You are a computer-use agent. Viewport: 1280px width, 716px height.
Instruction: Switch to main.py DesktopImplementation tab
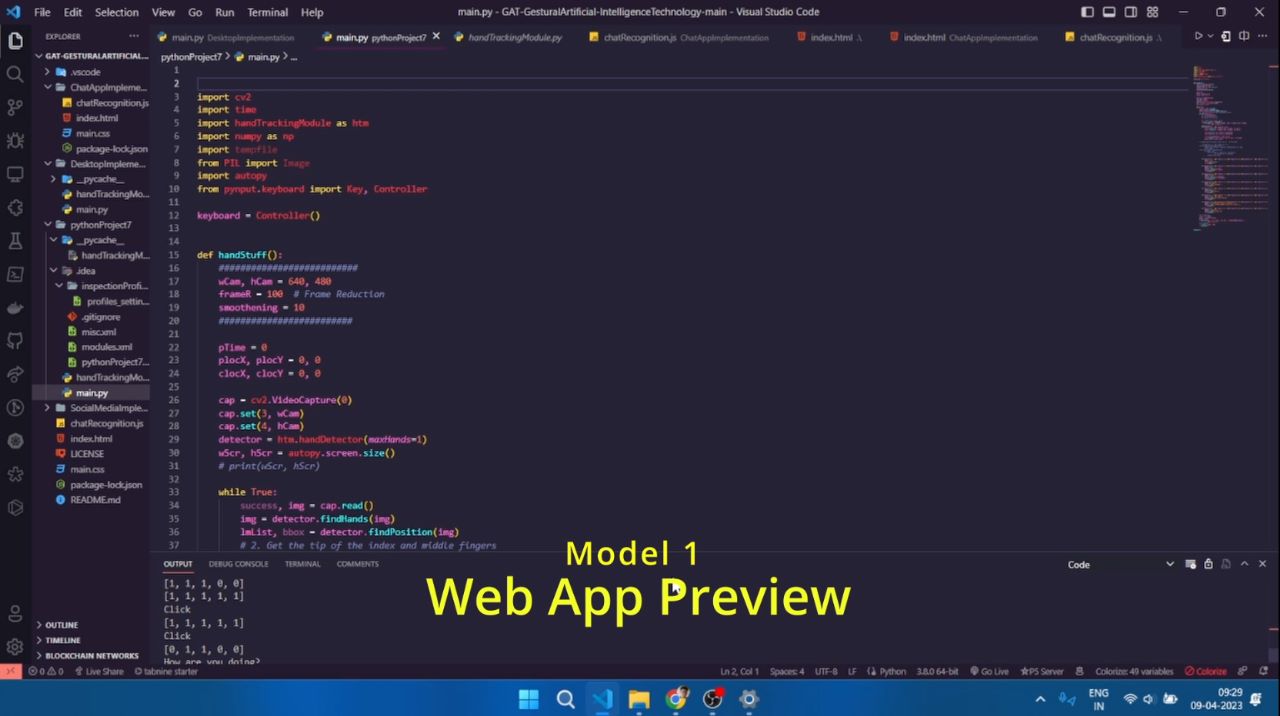pos(232,37)
